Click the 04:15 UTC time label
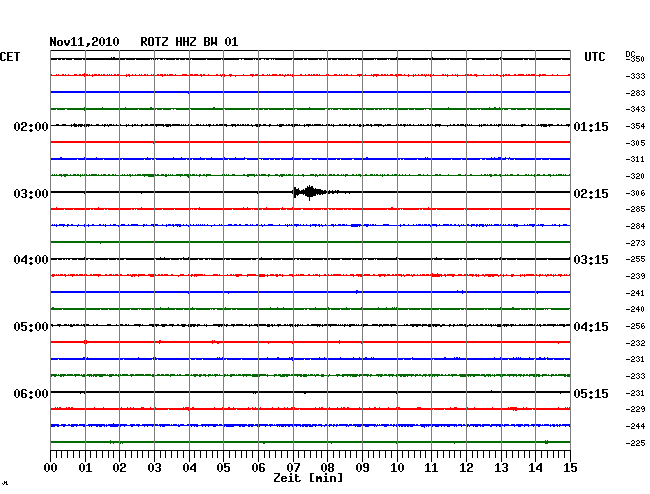 pyautogui.click(x=591, y=327)
